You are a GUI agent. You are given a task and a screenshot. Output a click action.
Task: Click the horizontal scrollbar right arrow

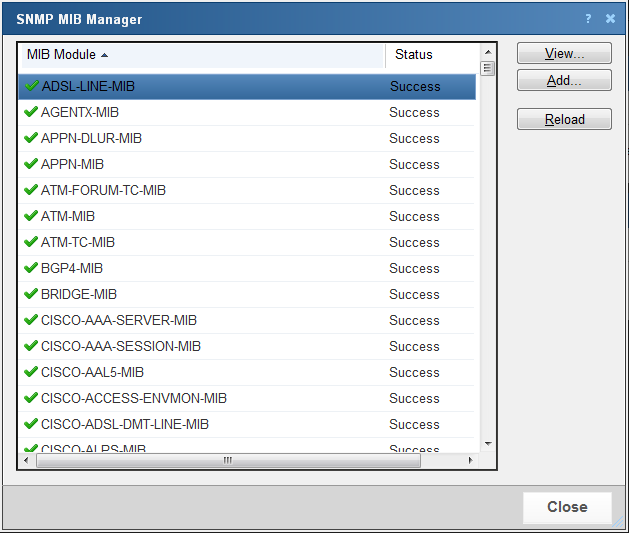click(471, 461)
